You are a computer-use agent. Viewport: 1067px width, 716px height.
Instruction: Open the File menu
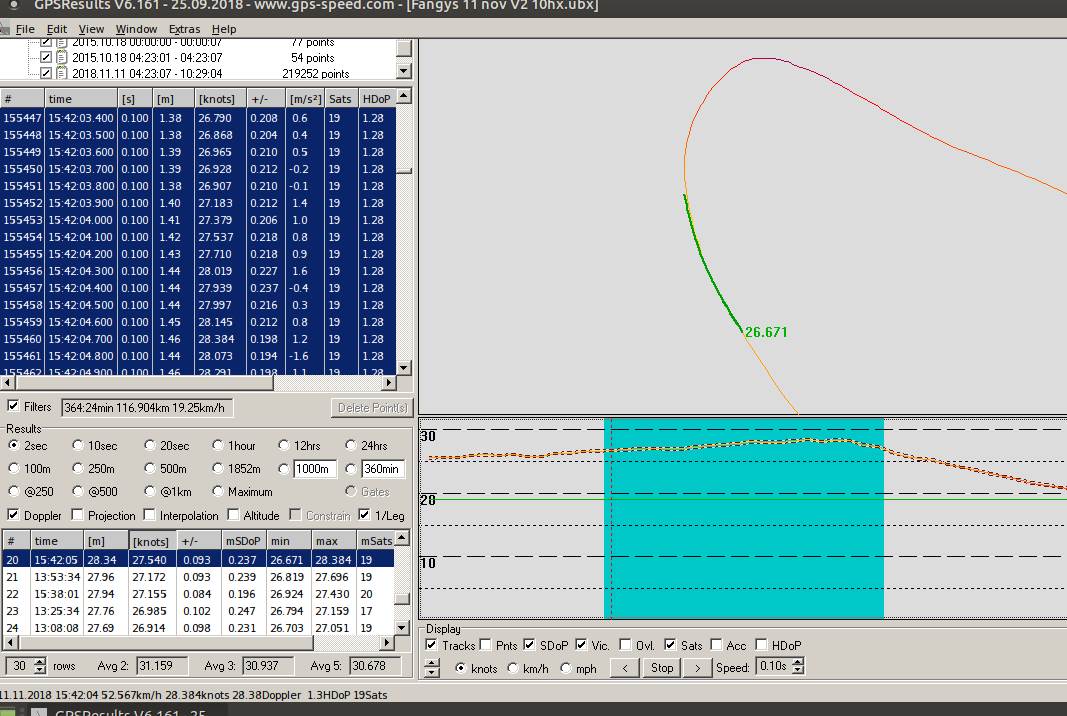click(25, 29)
